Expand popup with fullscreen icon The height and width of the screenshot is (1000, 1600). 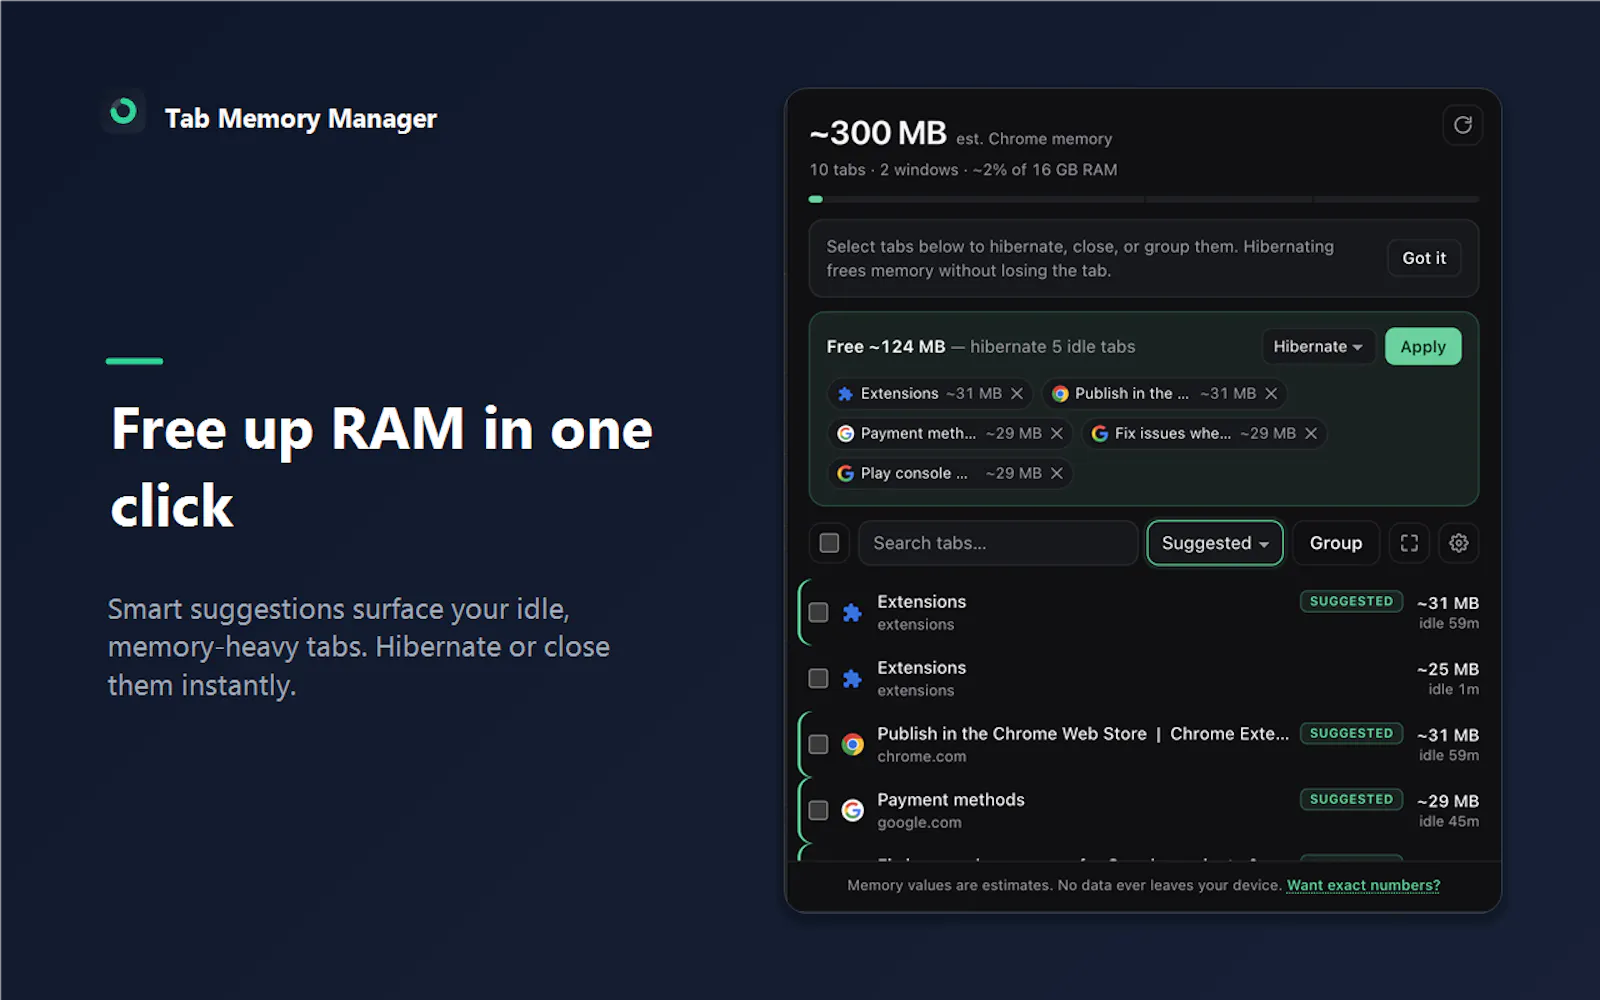(x=1409, y=543)
